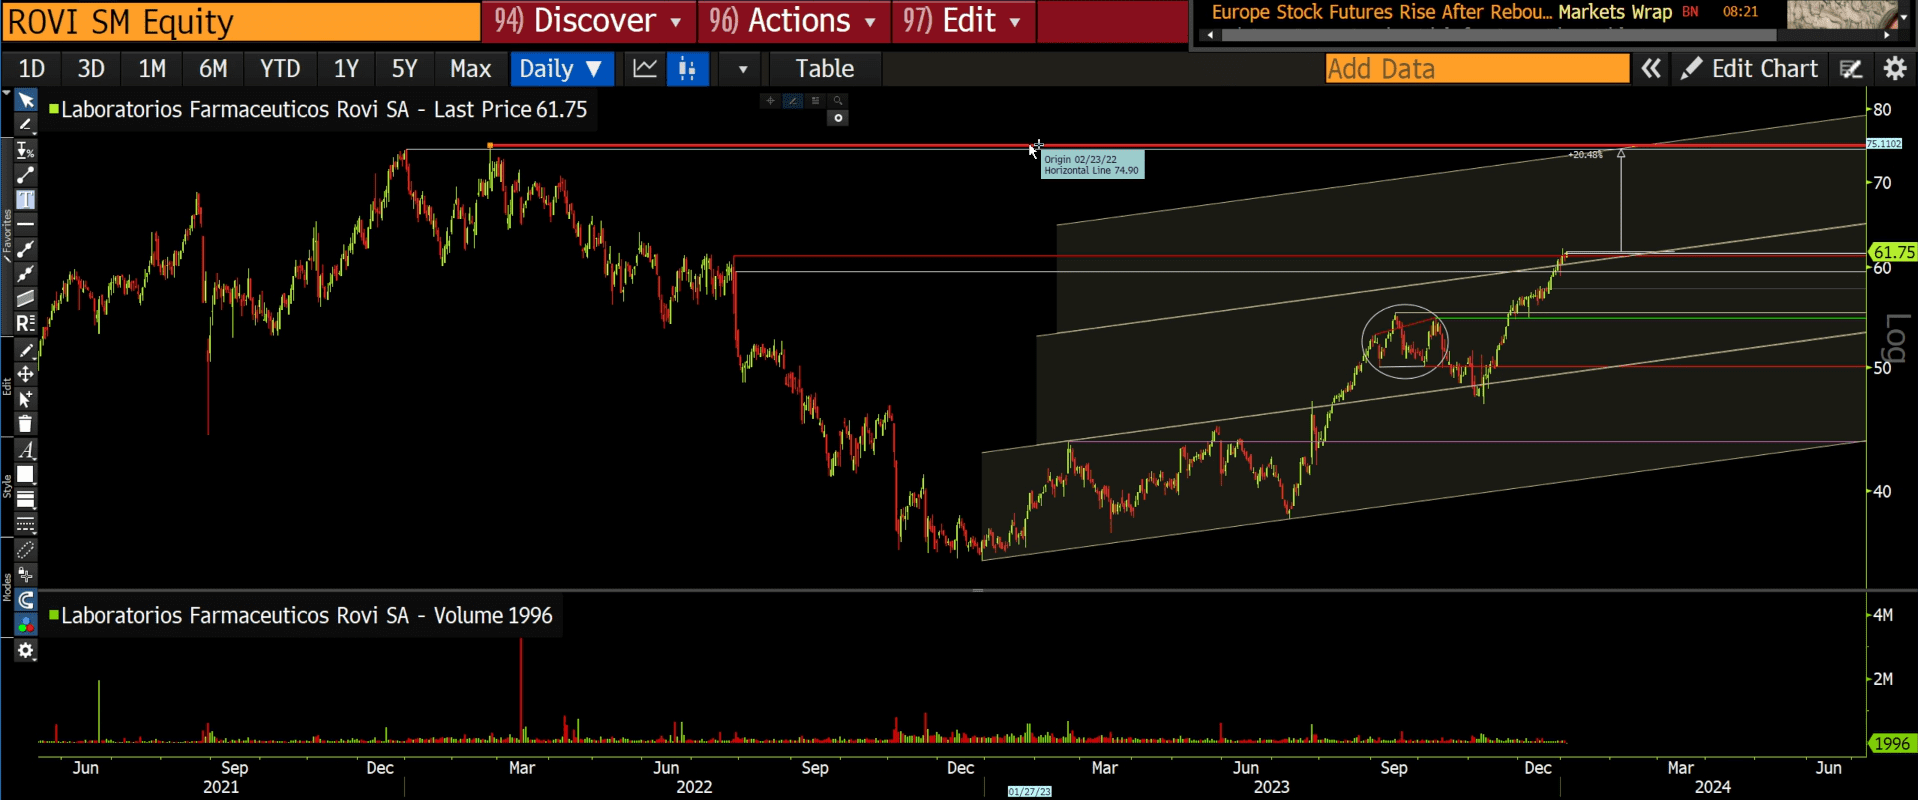
Task: Select the 1D time range
Action: (x=32, y=69)
